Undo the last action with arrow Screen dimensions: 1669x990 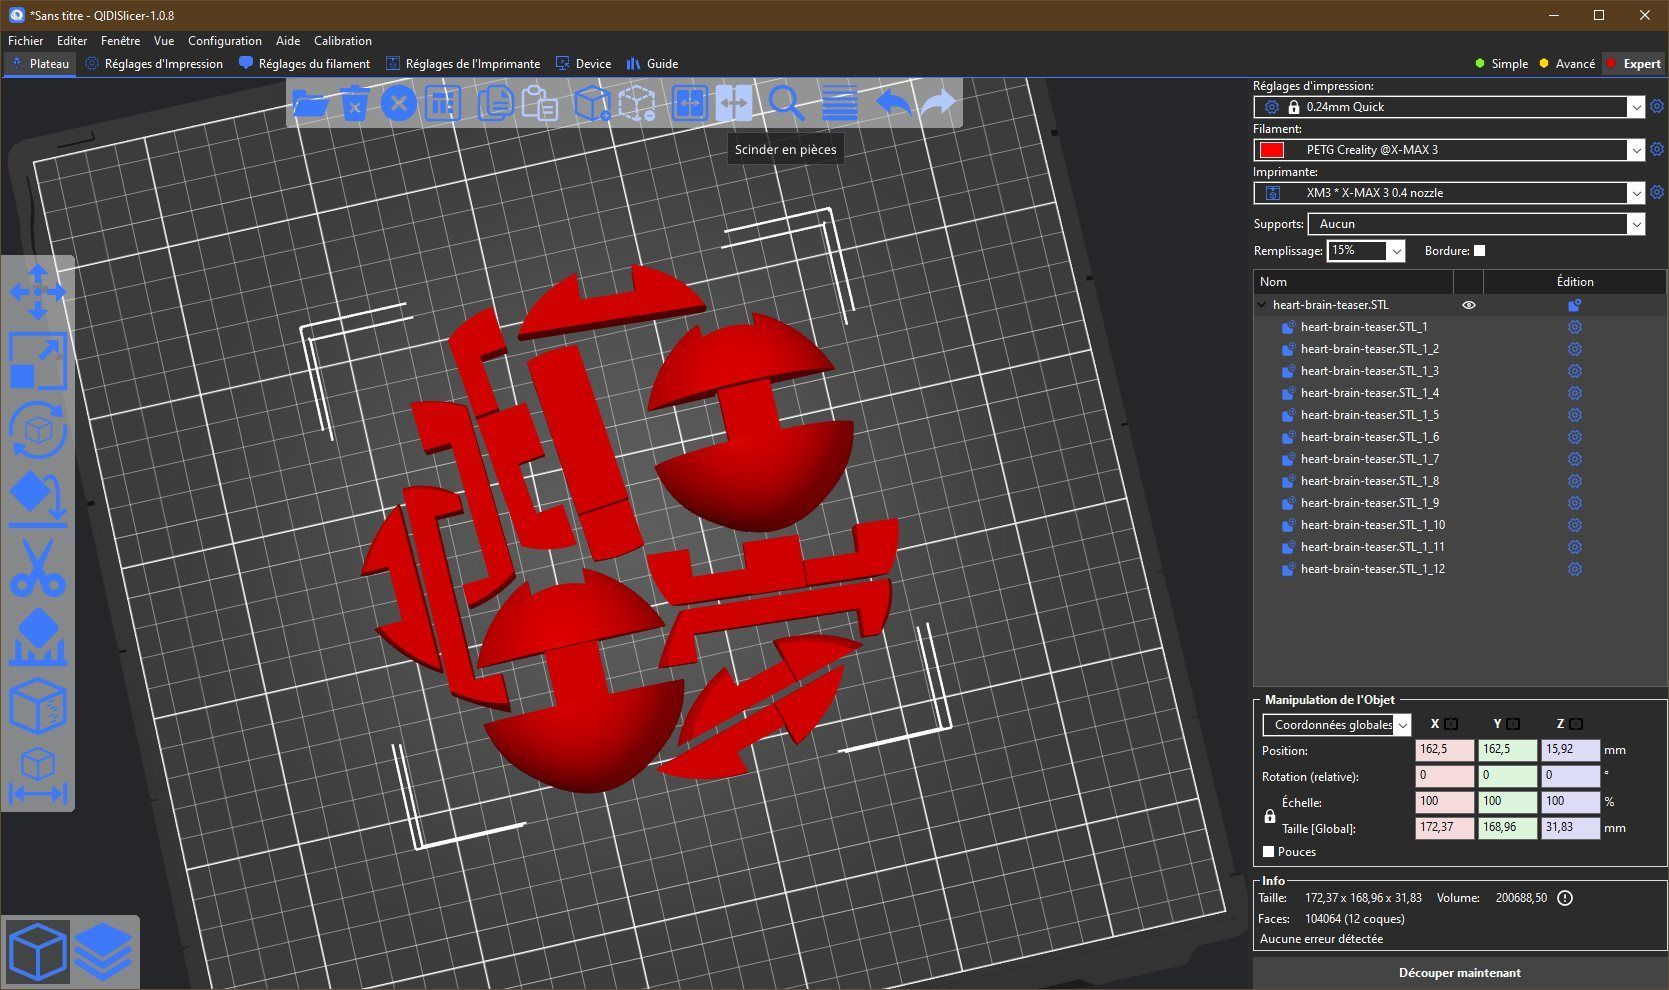[892, 103]
